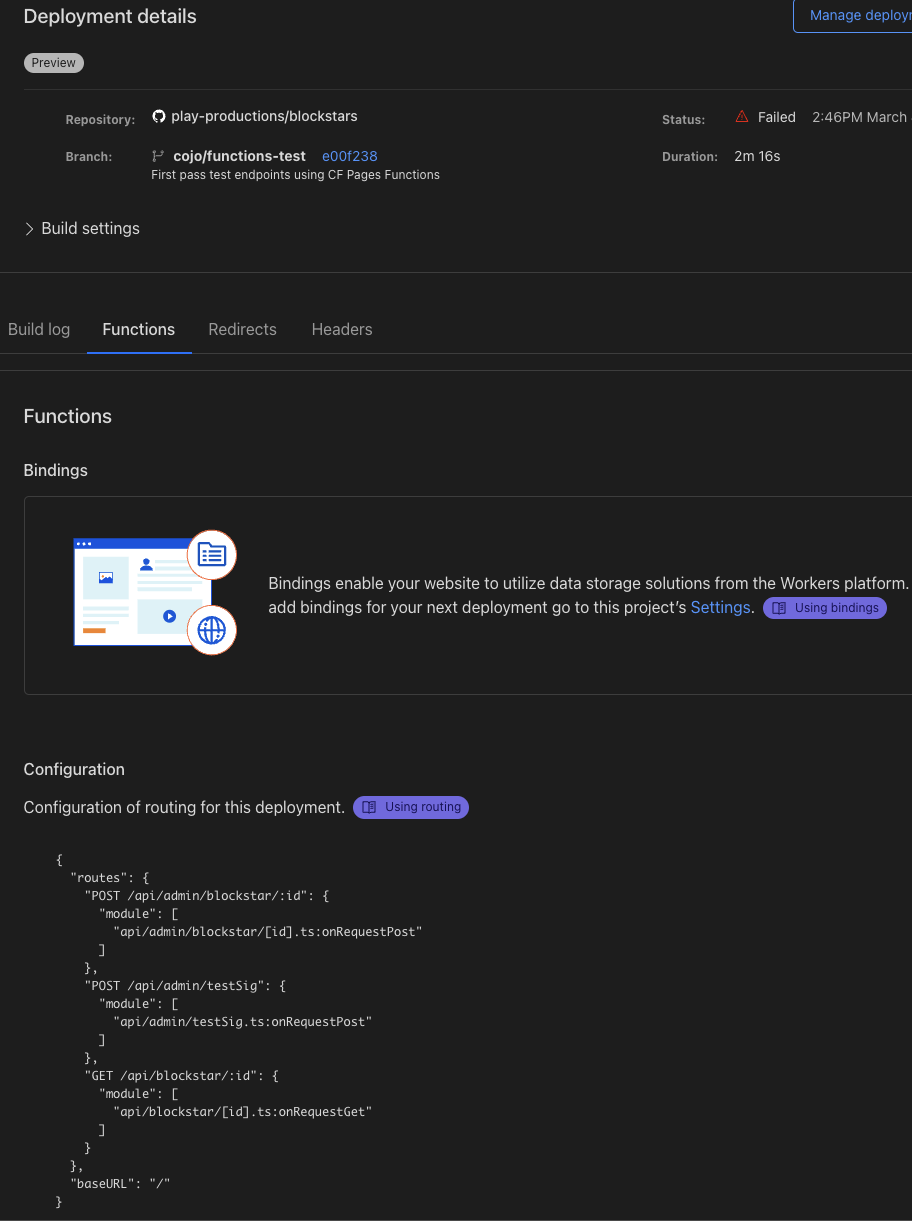Click the GitHub icon beside play-productions/blockstars

tap(159, 115)
